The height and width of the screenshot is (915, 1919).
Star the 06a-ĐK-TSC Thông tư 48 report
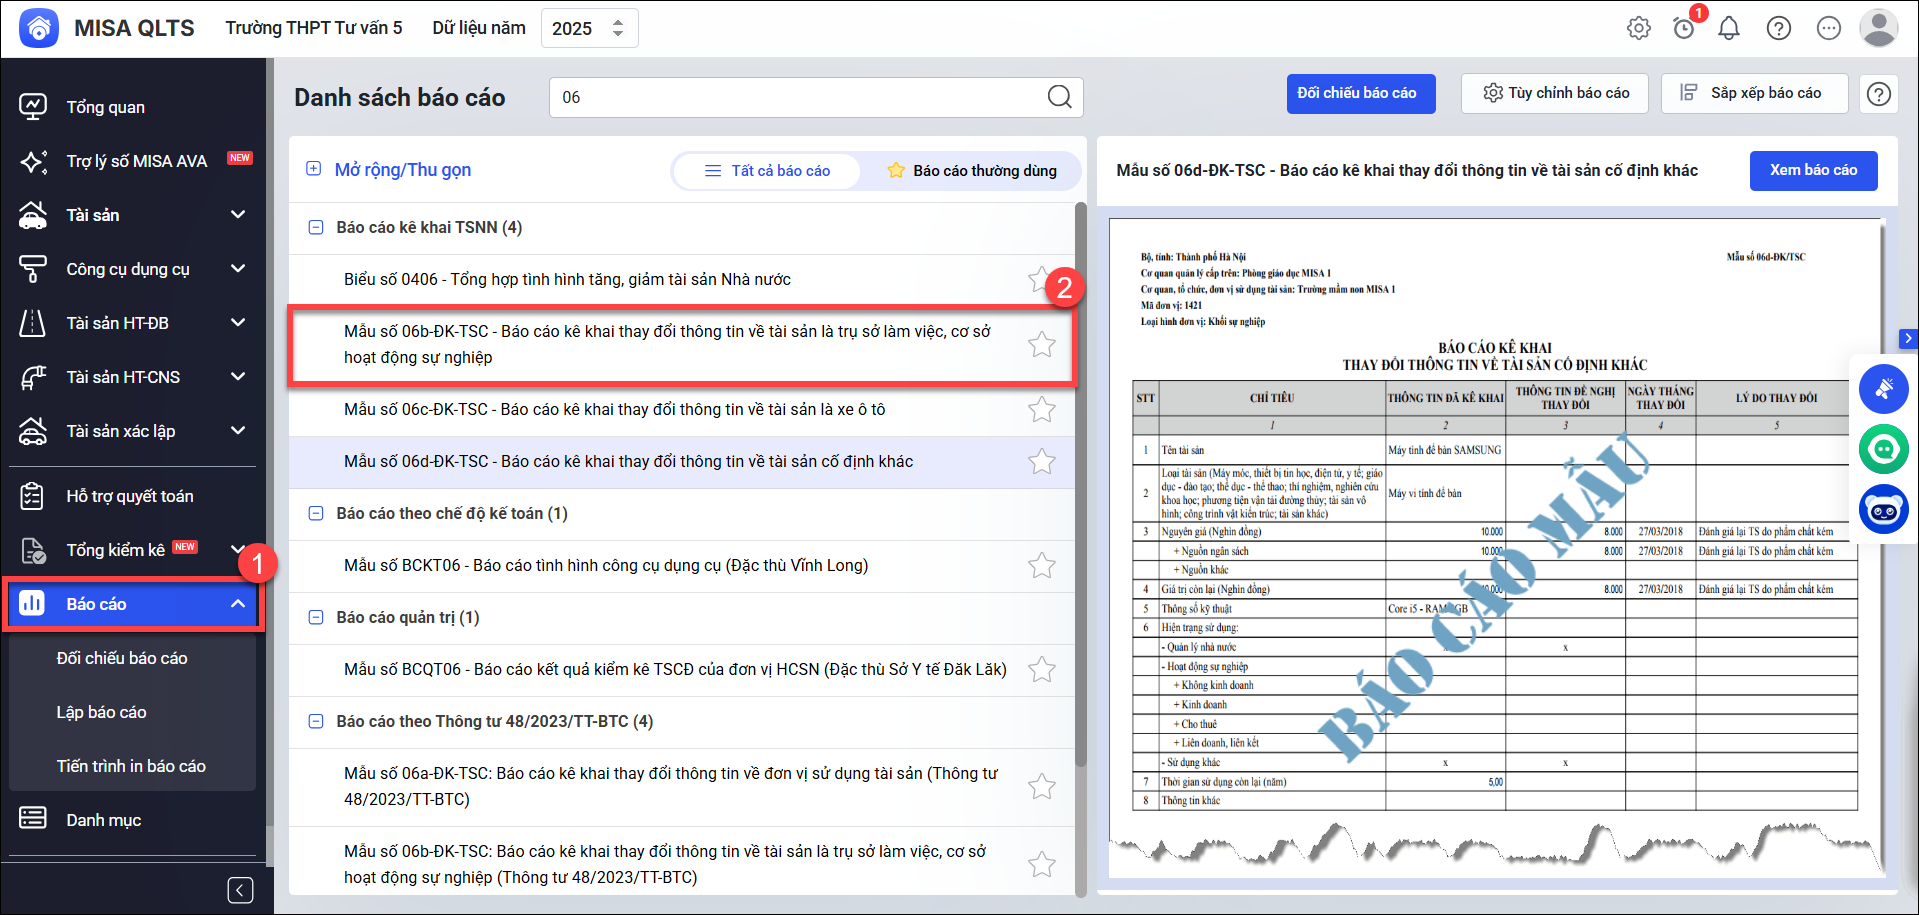click(x=1042, y=786)
